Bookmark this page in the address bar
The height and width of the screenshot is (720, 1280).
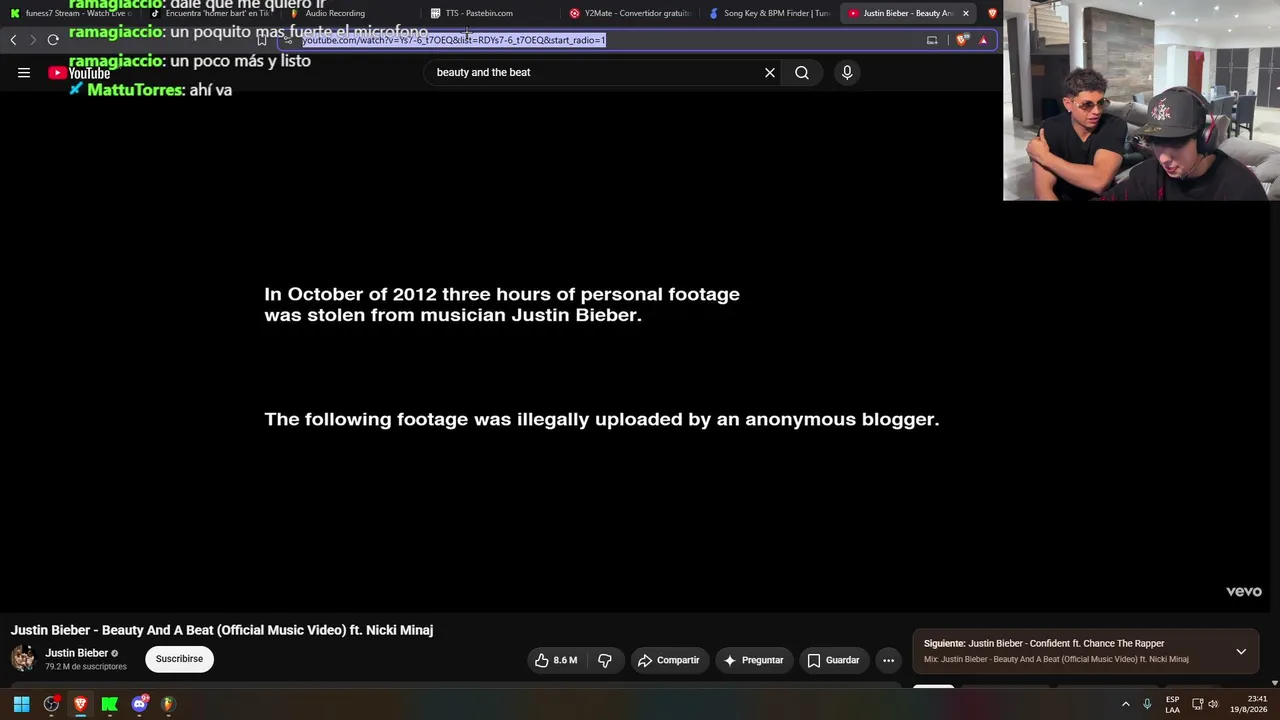point(262,40)
